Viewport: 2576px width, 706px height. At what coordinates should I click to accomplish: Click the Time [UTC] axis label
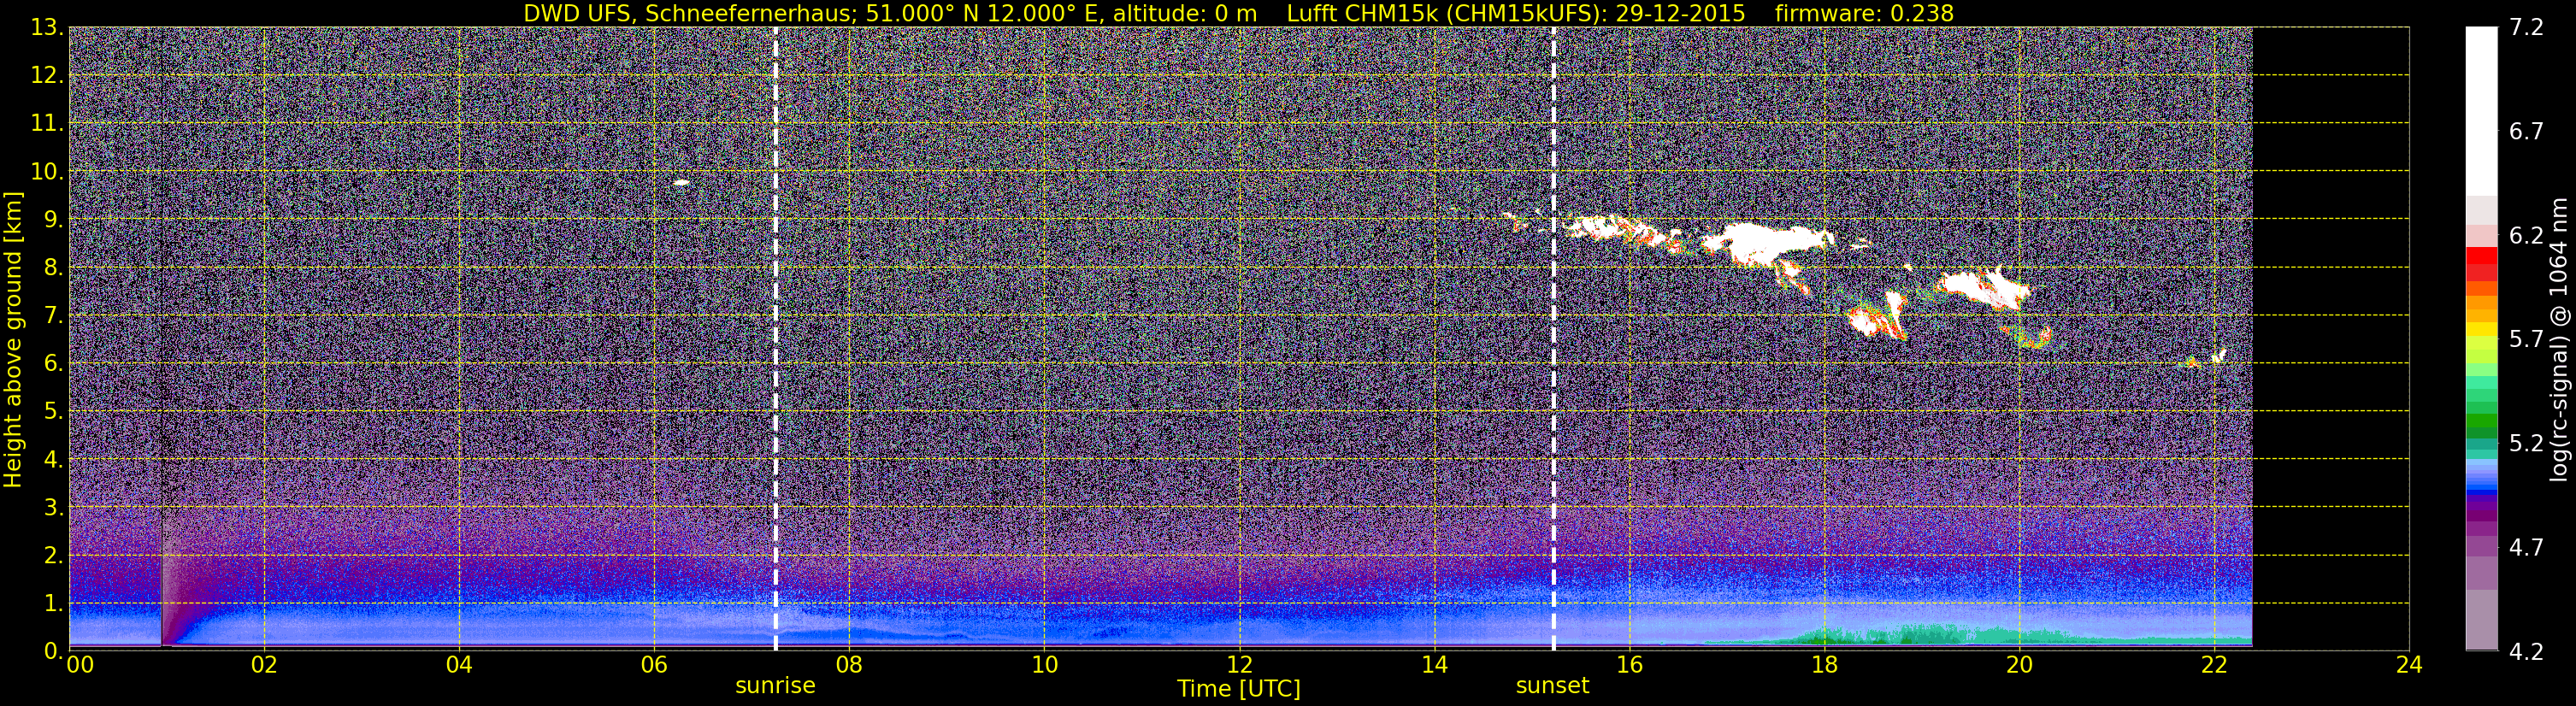tap(1239, 689)
